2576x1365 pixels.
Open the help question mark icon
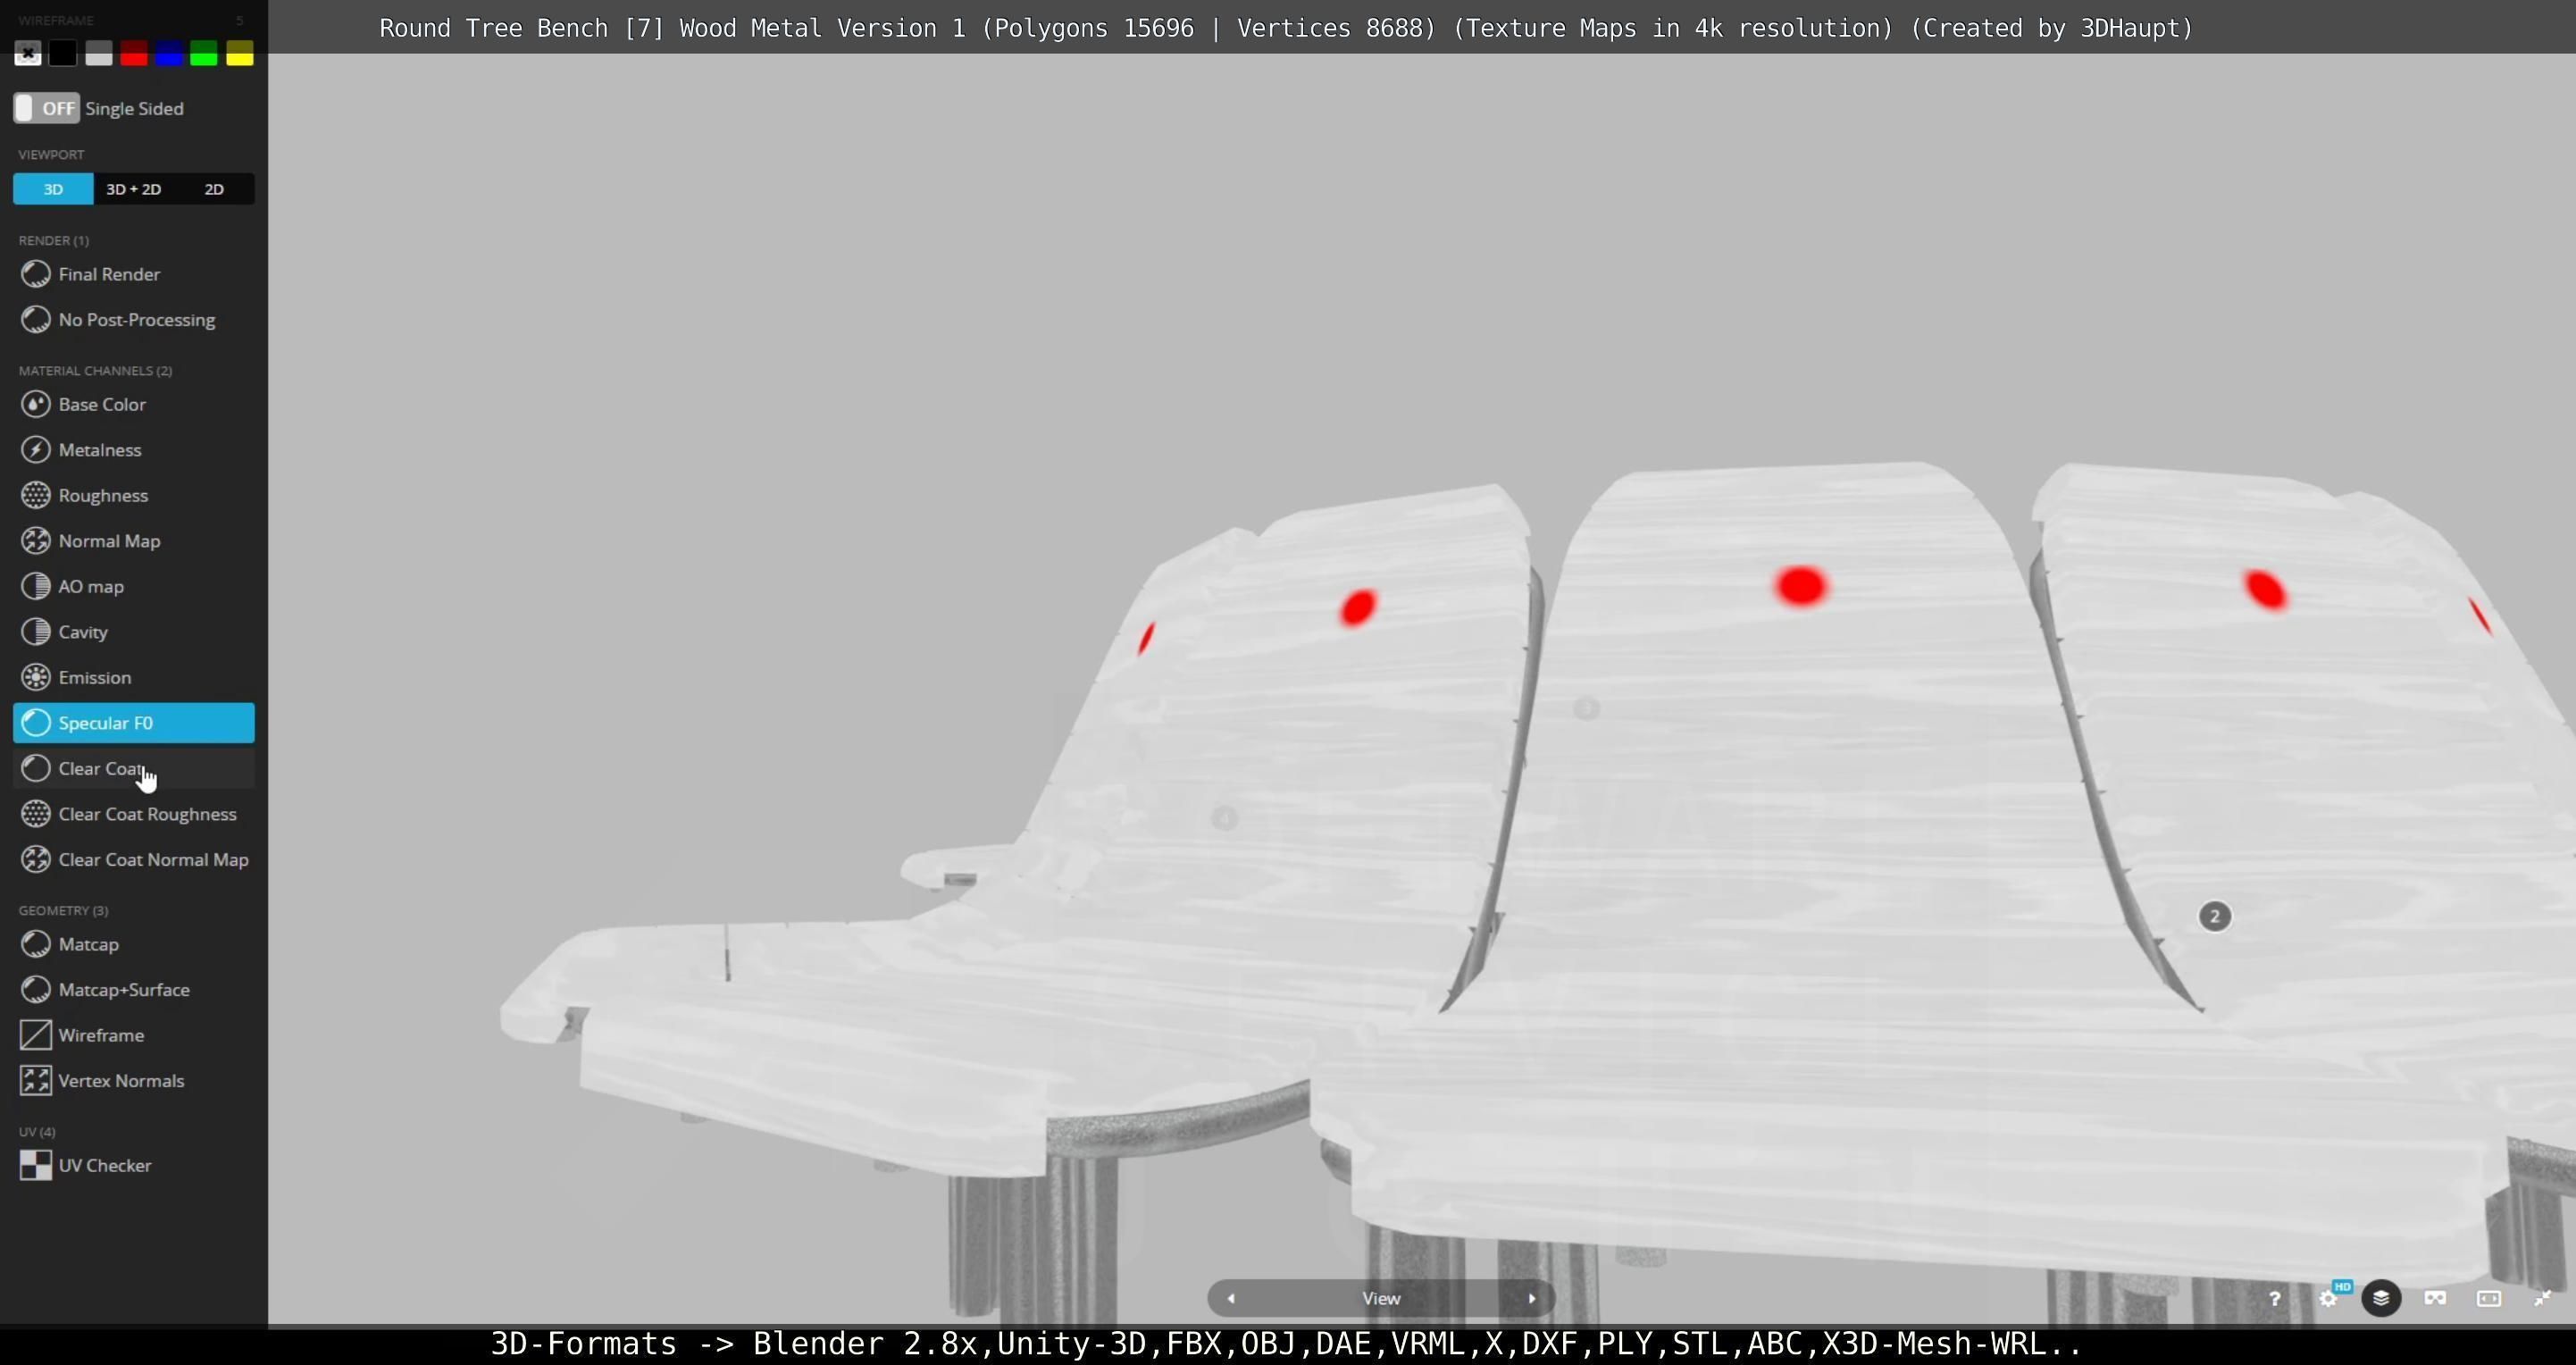[2274, 1298]
